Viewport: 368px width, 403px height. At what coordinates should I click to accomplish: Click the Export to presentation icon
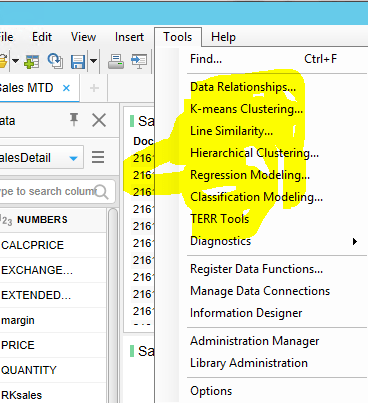[x=139, y=62]
